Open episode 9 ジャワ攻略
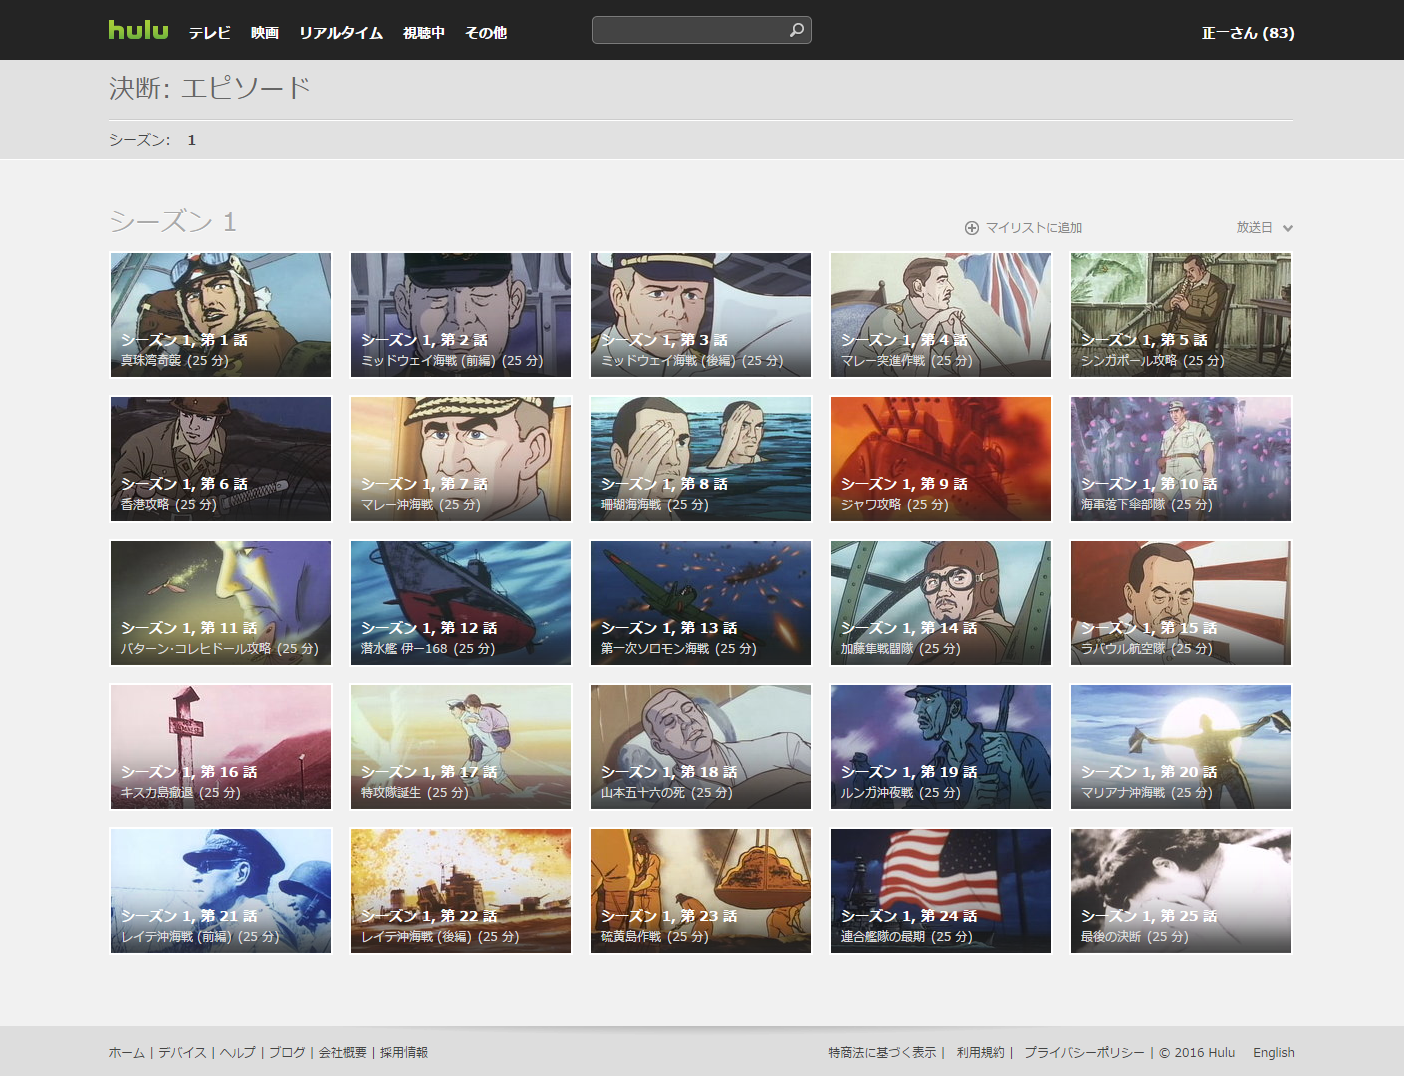Screen dimensions: 1404x1076 click(x=941, y=459)
